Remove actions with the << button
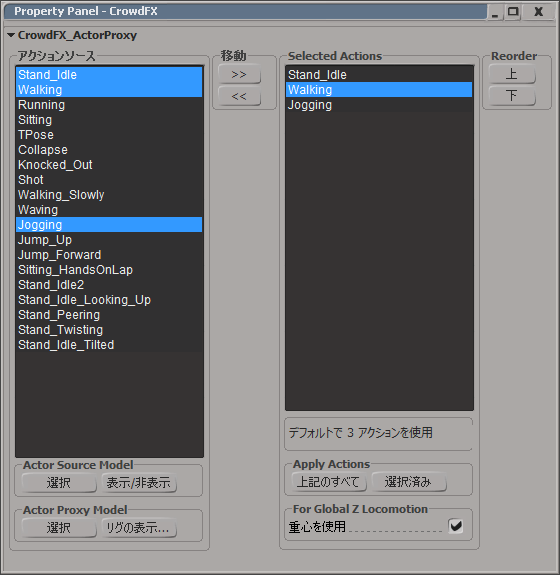This screenshot has height=575, width=560. click(239, 96)
